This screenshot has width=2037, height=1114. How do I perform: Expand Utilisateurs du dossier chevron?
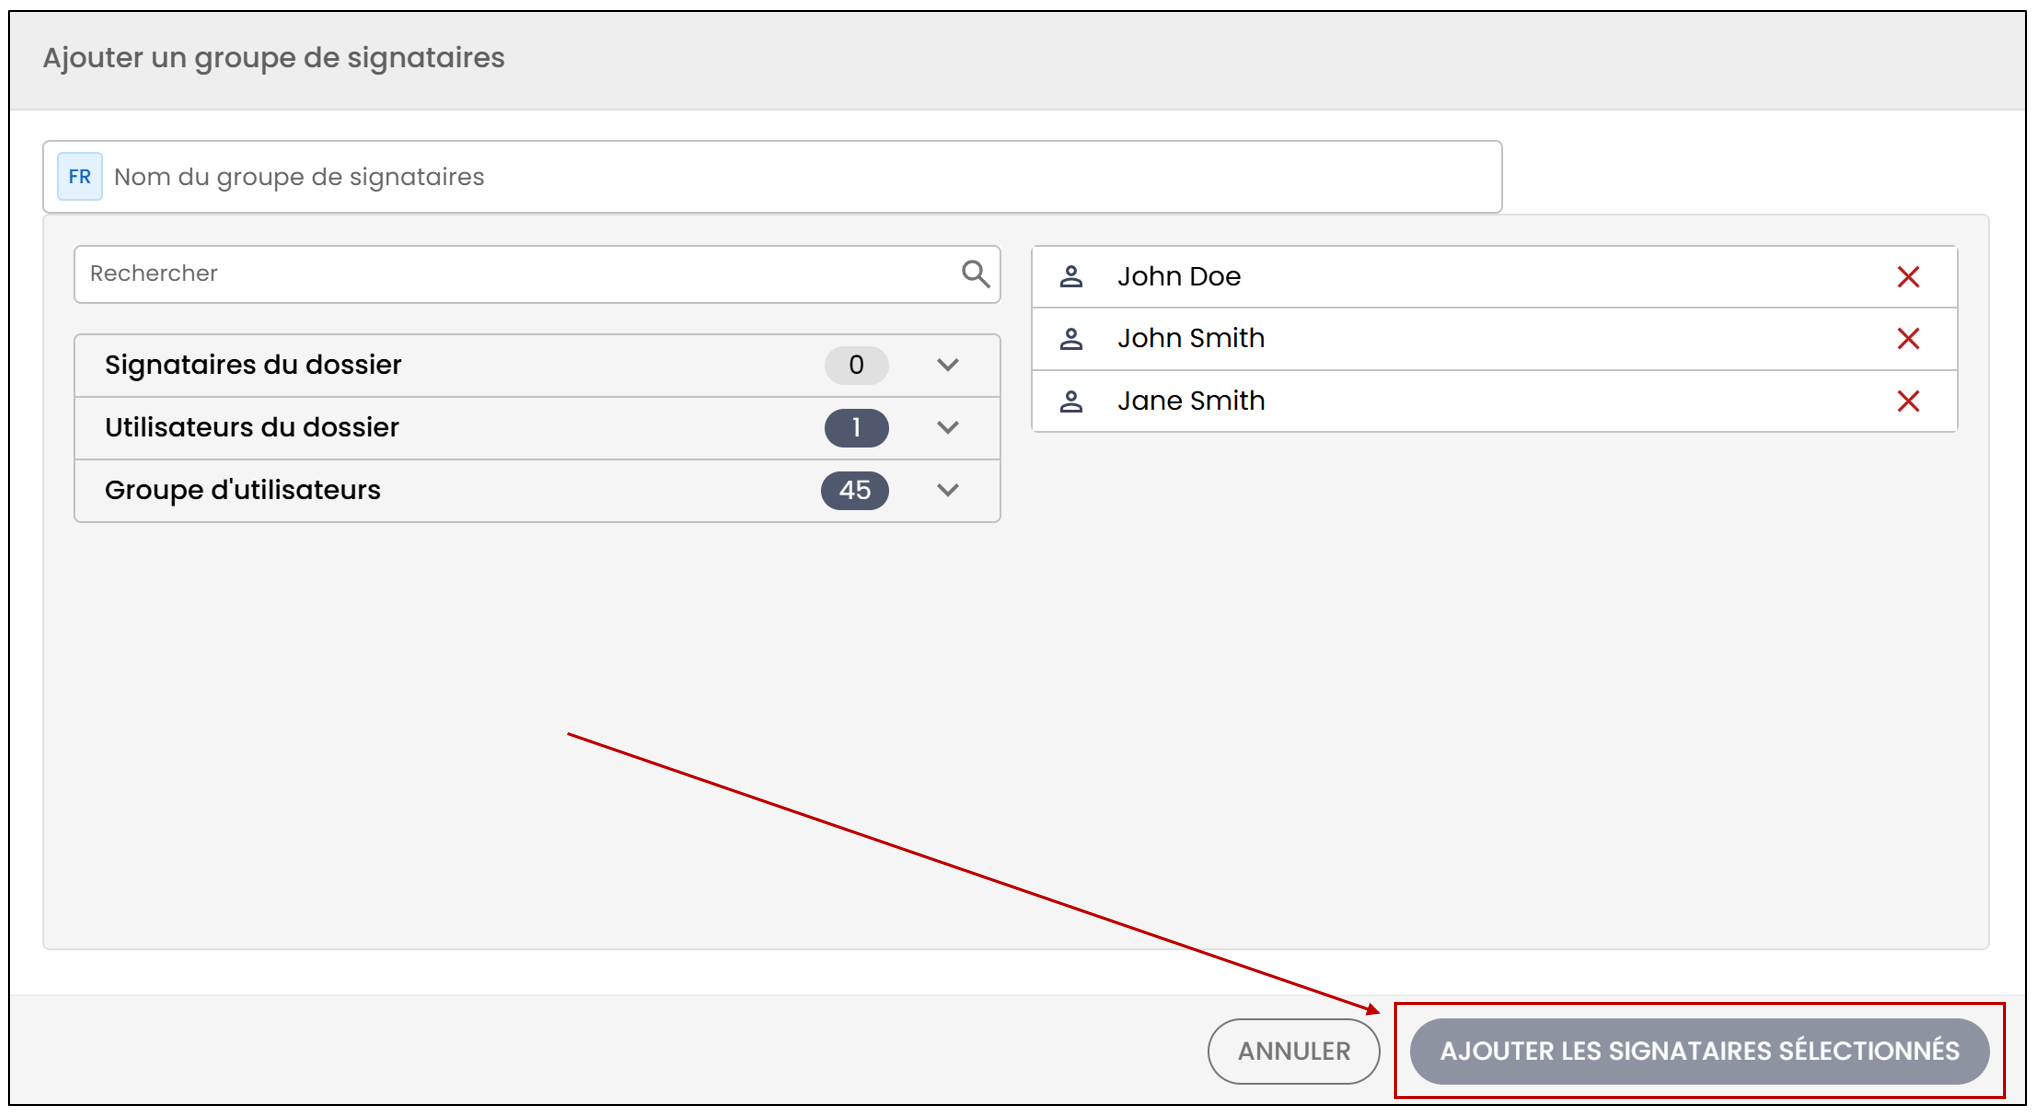tap(948, 428)
